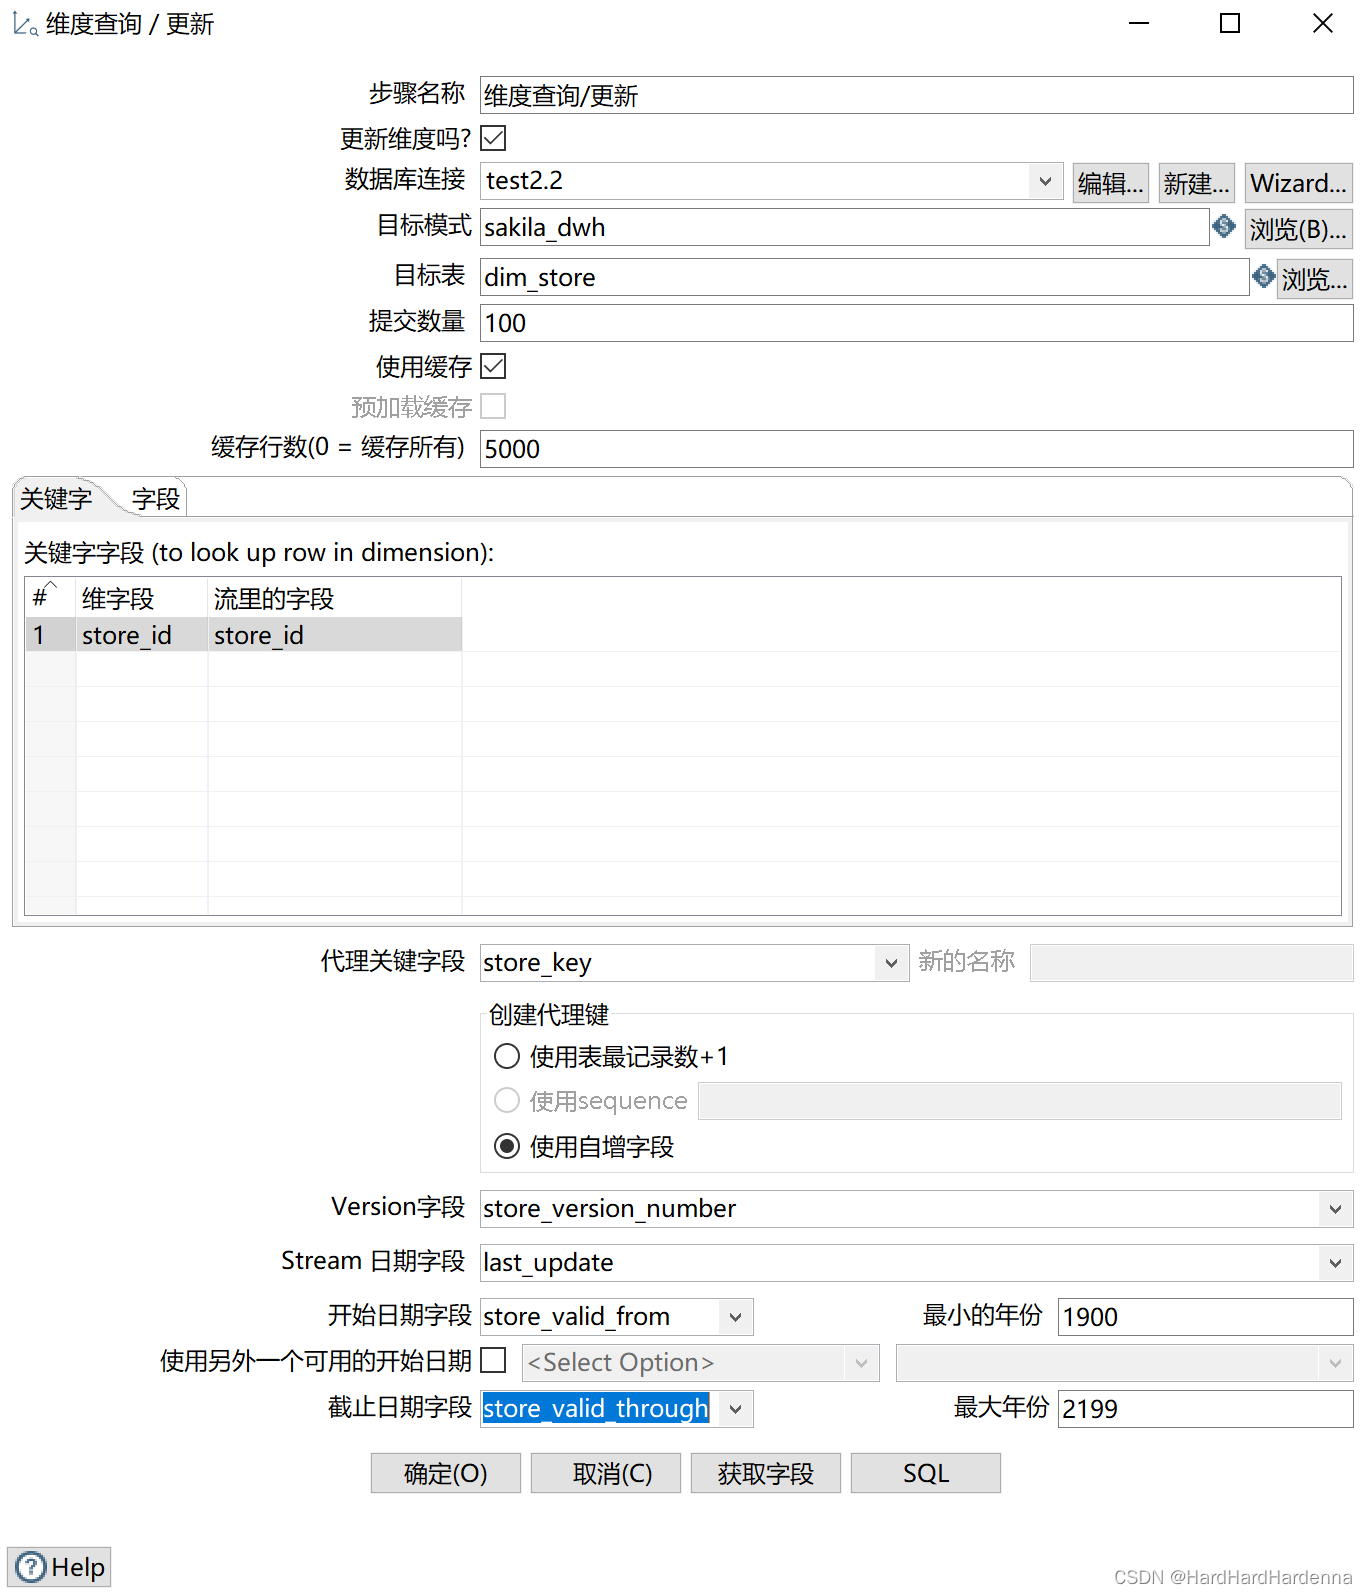Enable alternative start date checkbox
Screen dimensions: 1367x1594
tap(493, 1360)
